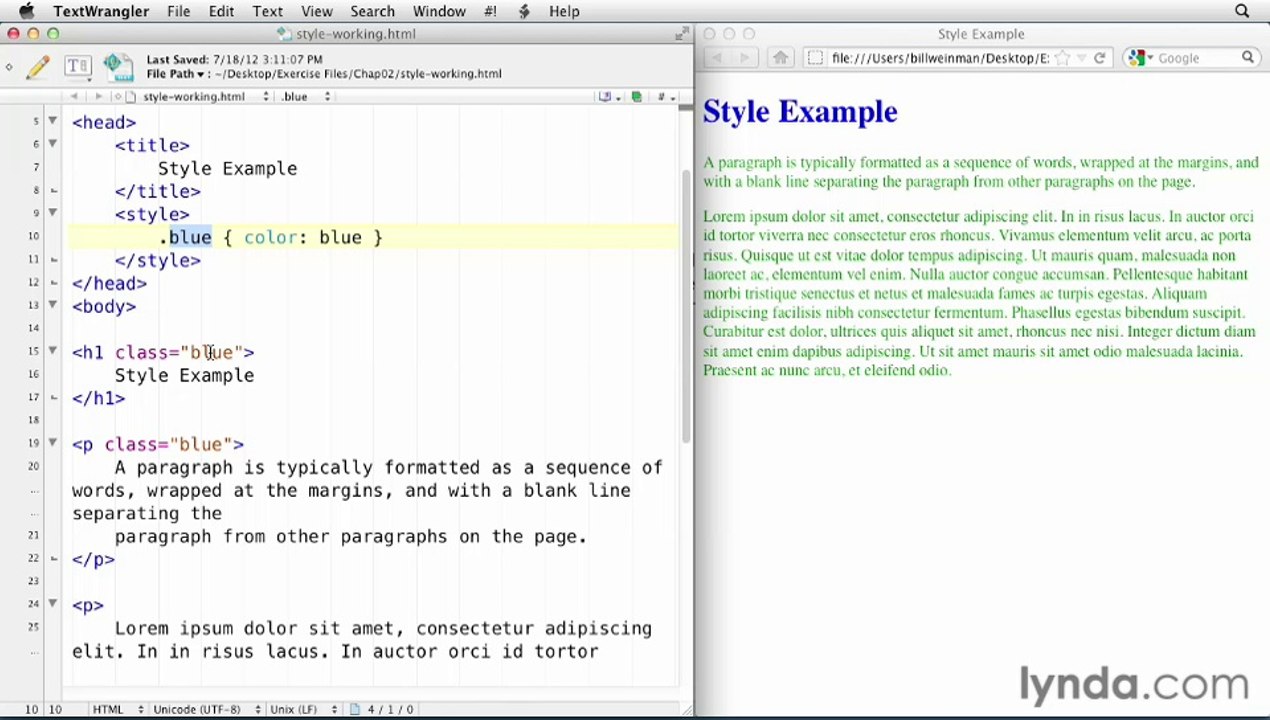Open Spotlight search in the menu bar
Image resolution: width=1270 pixels, height=720 pixels.
1242,11
